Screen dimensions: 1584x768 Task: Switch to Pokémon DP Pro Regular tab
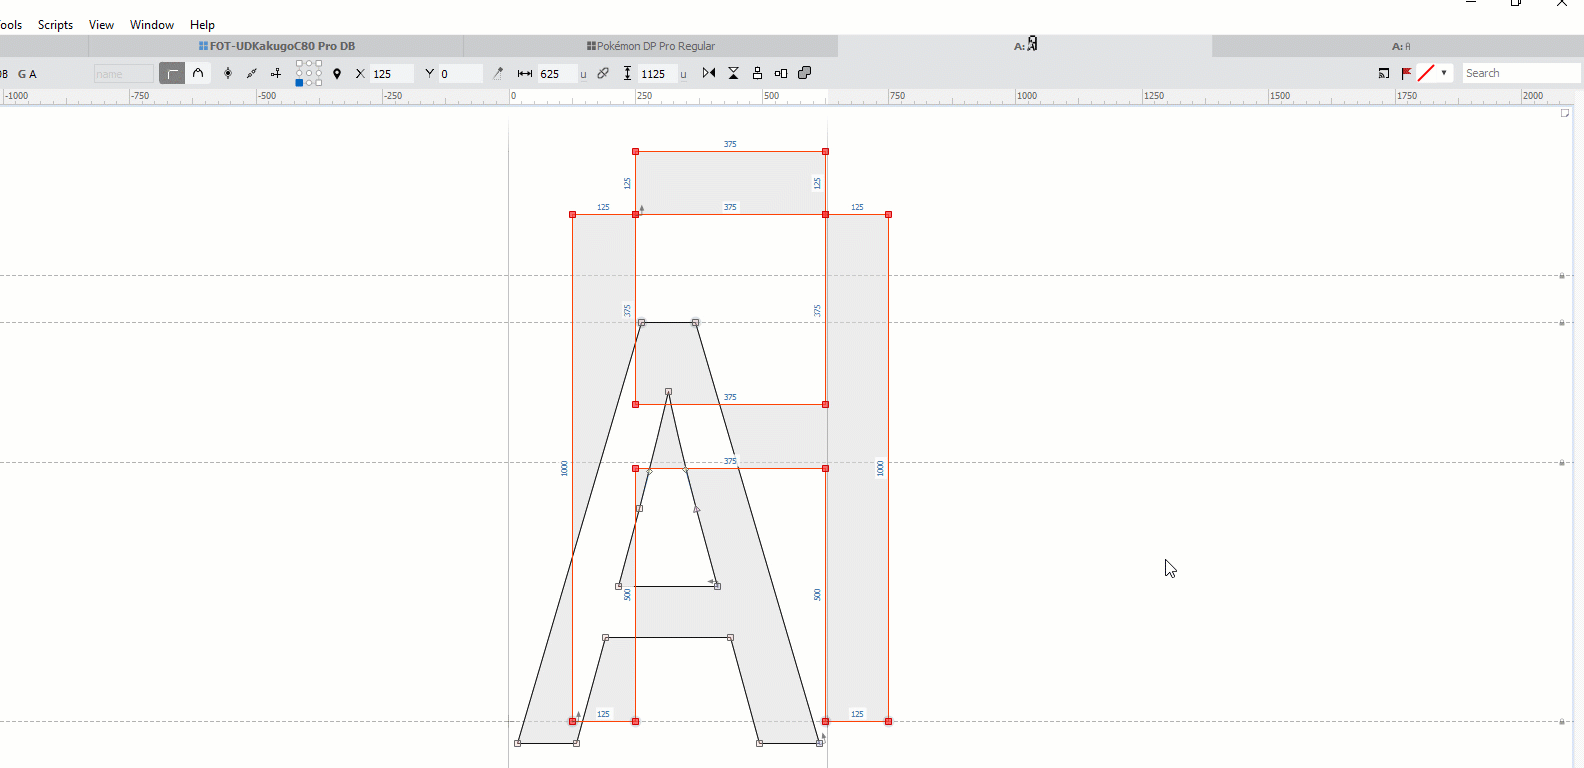tap(651, 46)
